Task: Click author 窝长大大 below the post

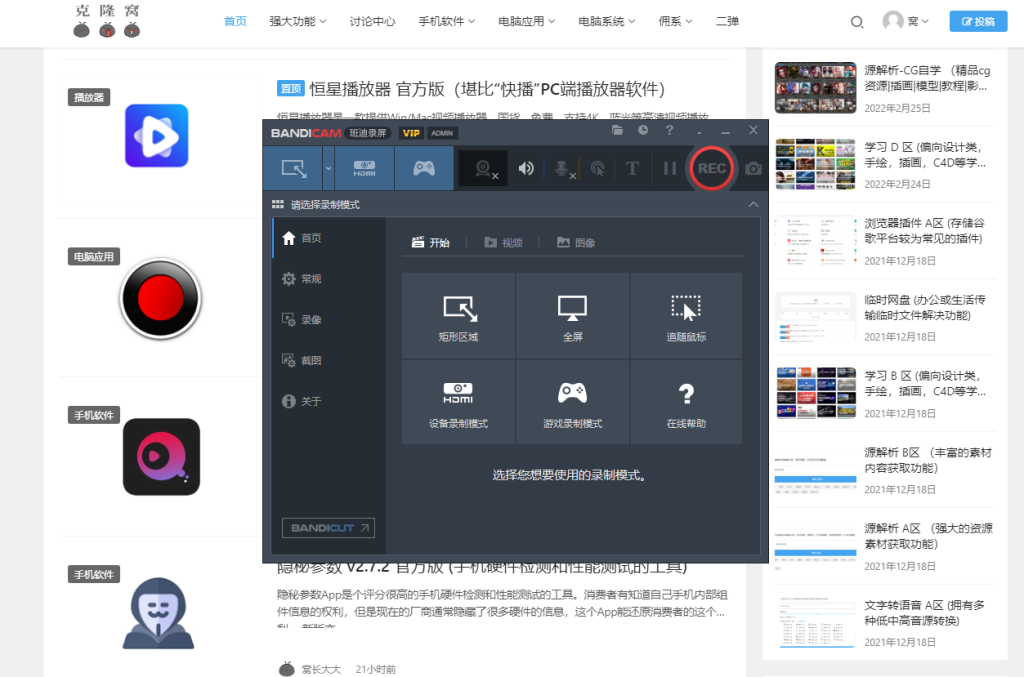Action: click(321, 669)
